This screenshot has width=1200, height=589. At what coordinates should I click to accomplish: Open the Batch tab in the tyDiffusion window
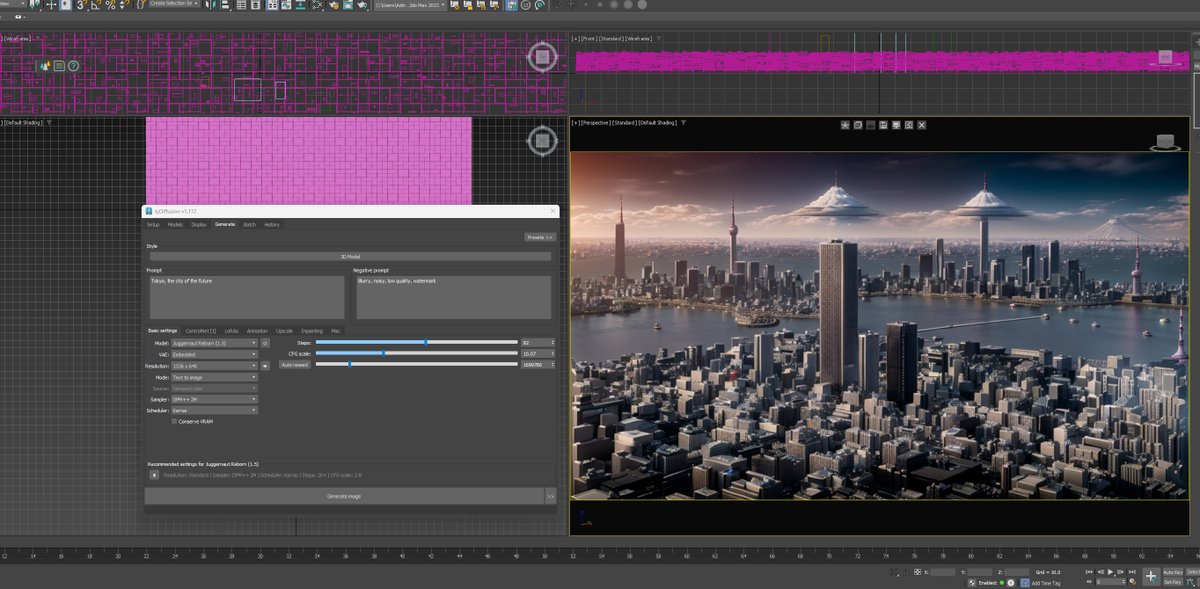250,224
